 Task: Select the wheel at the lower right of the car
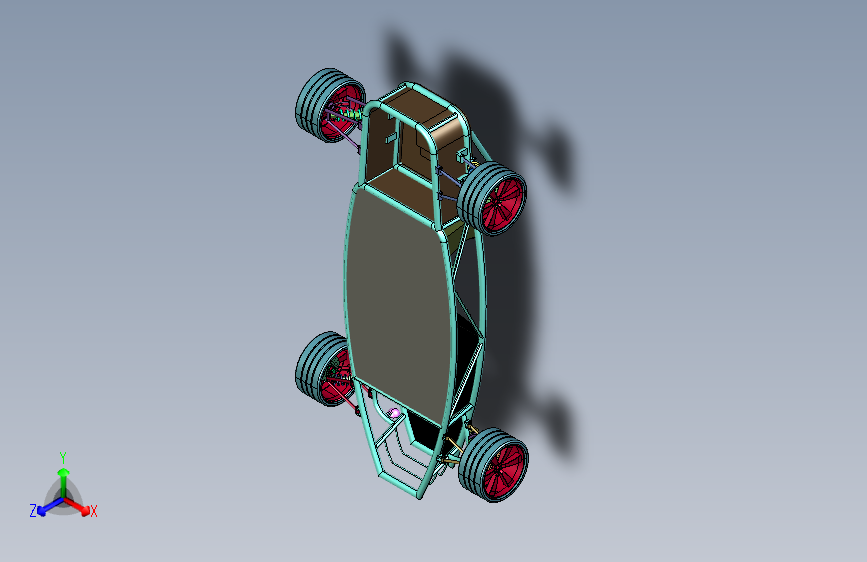(x=493, y=465)
